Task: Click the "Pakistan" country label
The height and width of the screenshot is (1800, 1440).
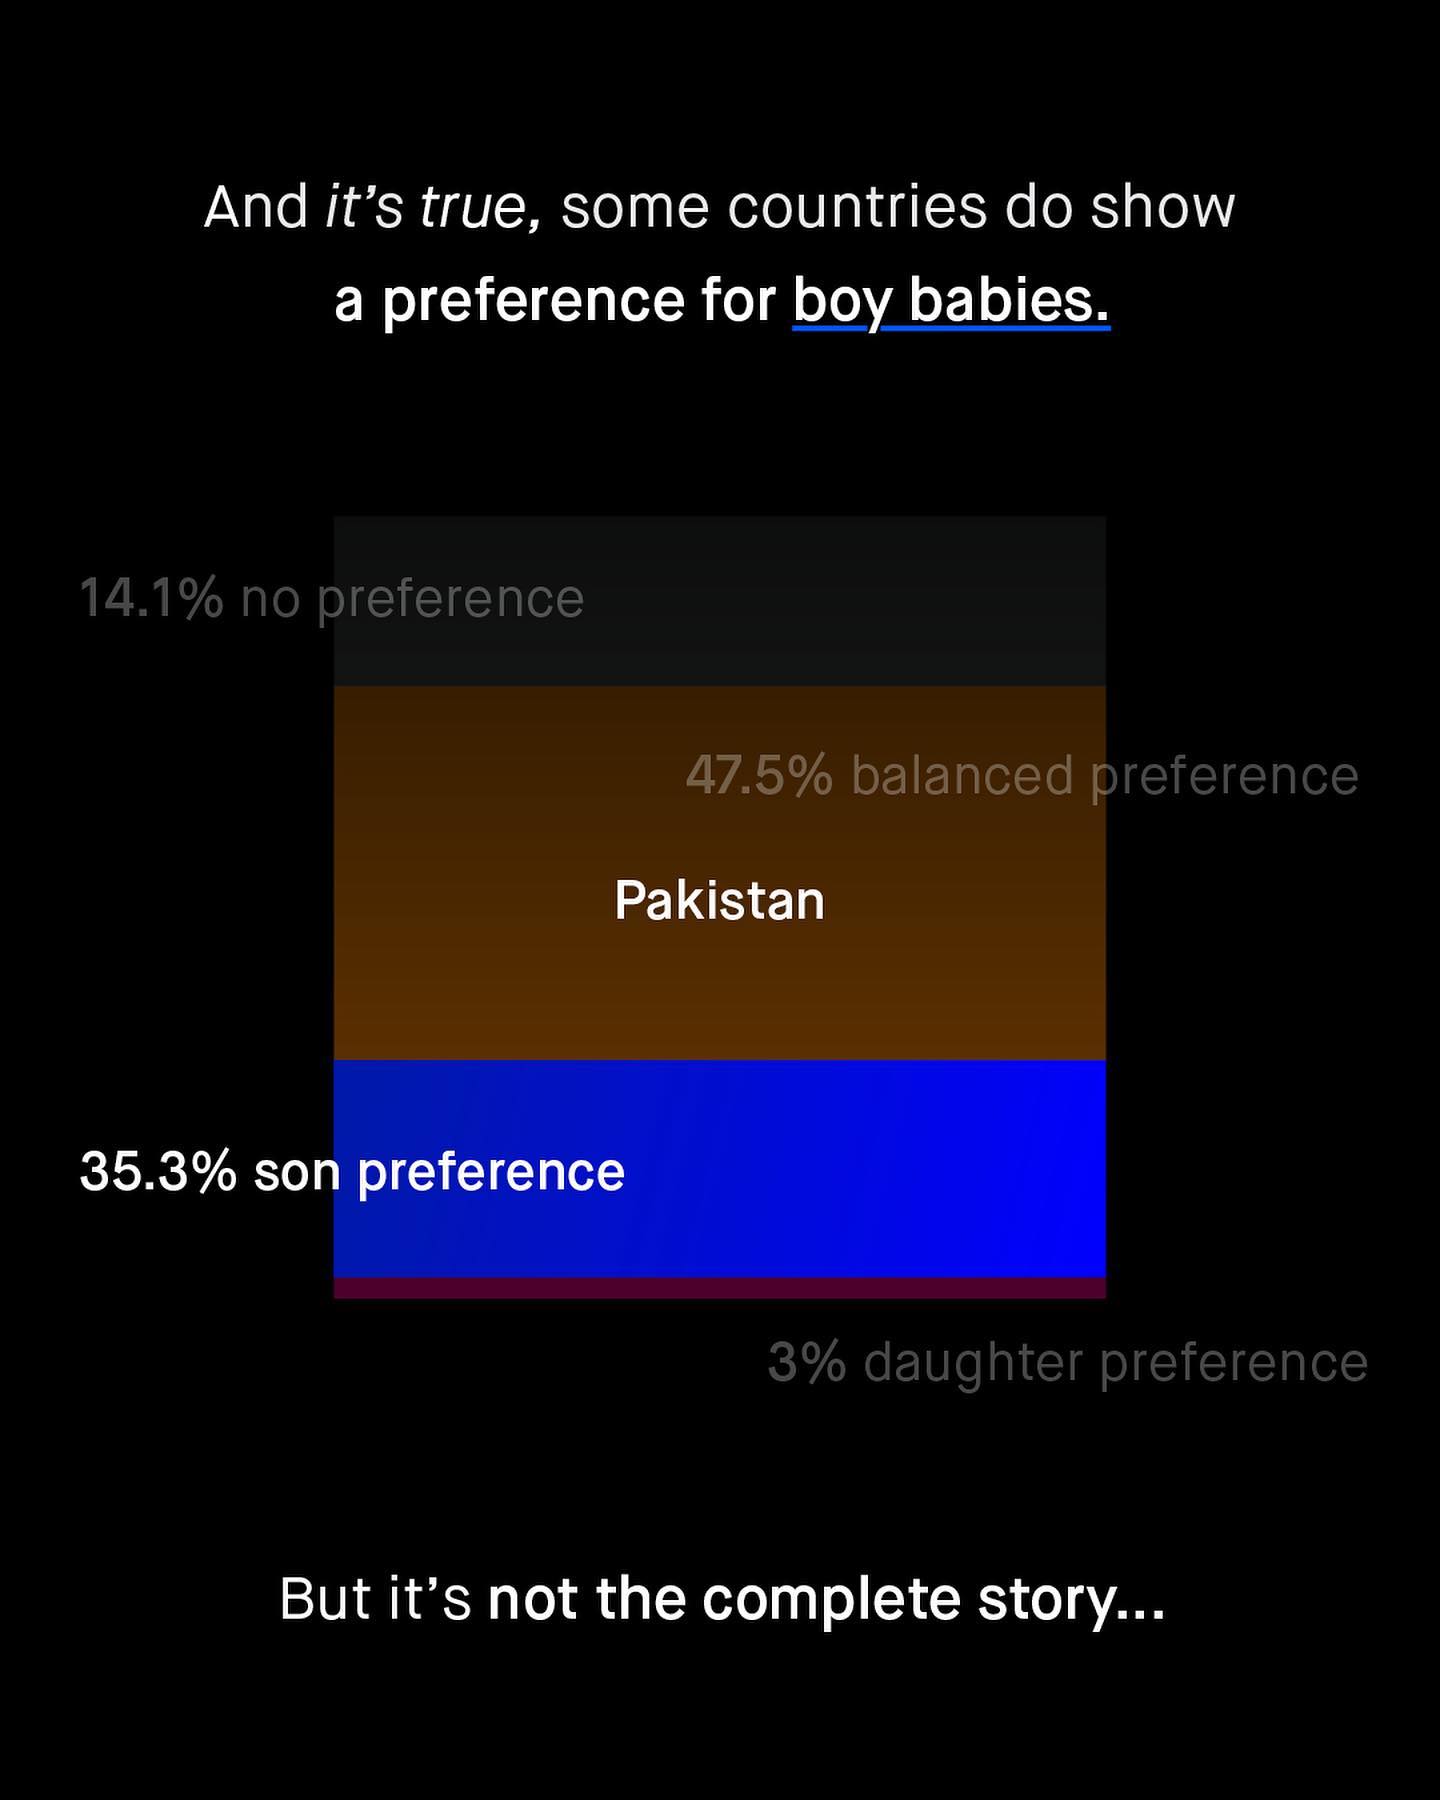Action: pyautogui.click(x=719, y=900)
